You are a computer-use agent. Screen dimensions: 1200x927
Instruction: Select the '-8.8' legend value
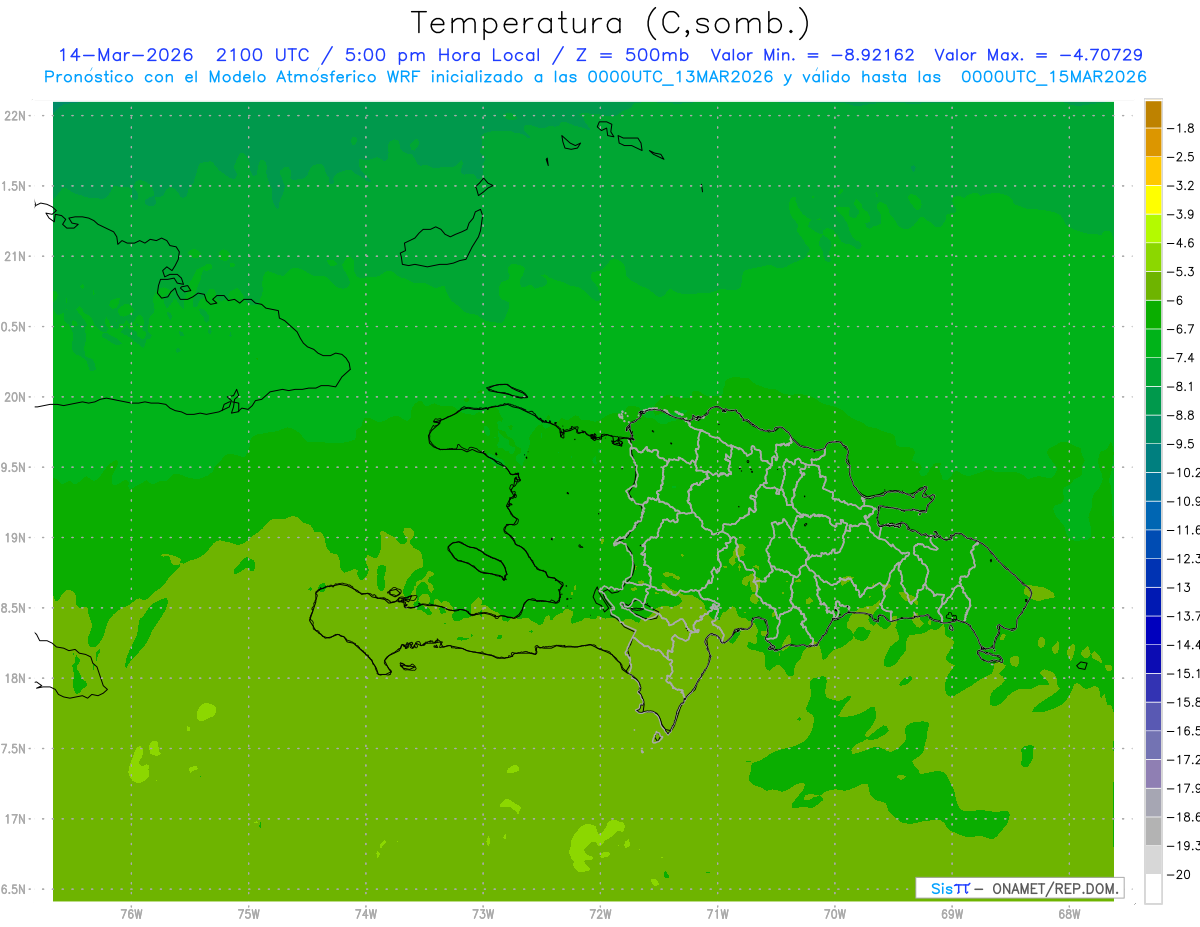point(1182,415)
